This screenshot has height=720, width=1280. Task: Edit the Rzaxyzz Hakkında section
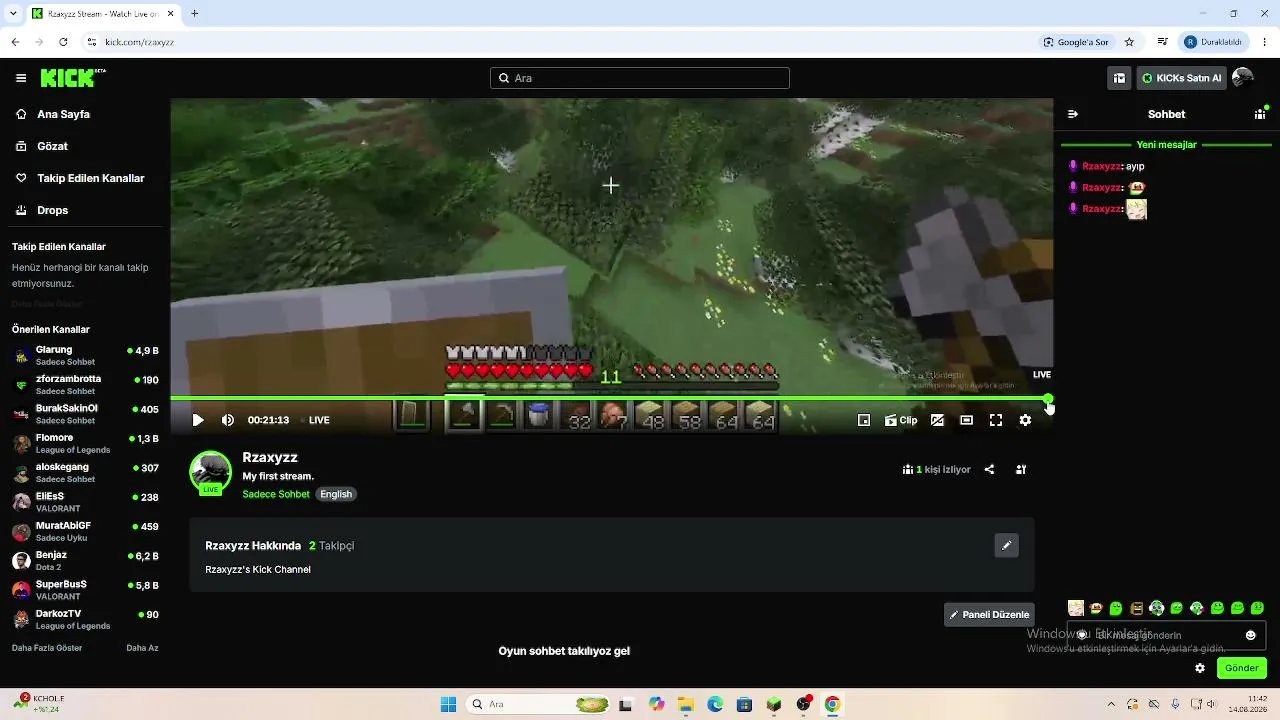pos(1007,545)
